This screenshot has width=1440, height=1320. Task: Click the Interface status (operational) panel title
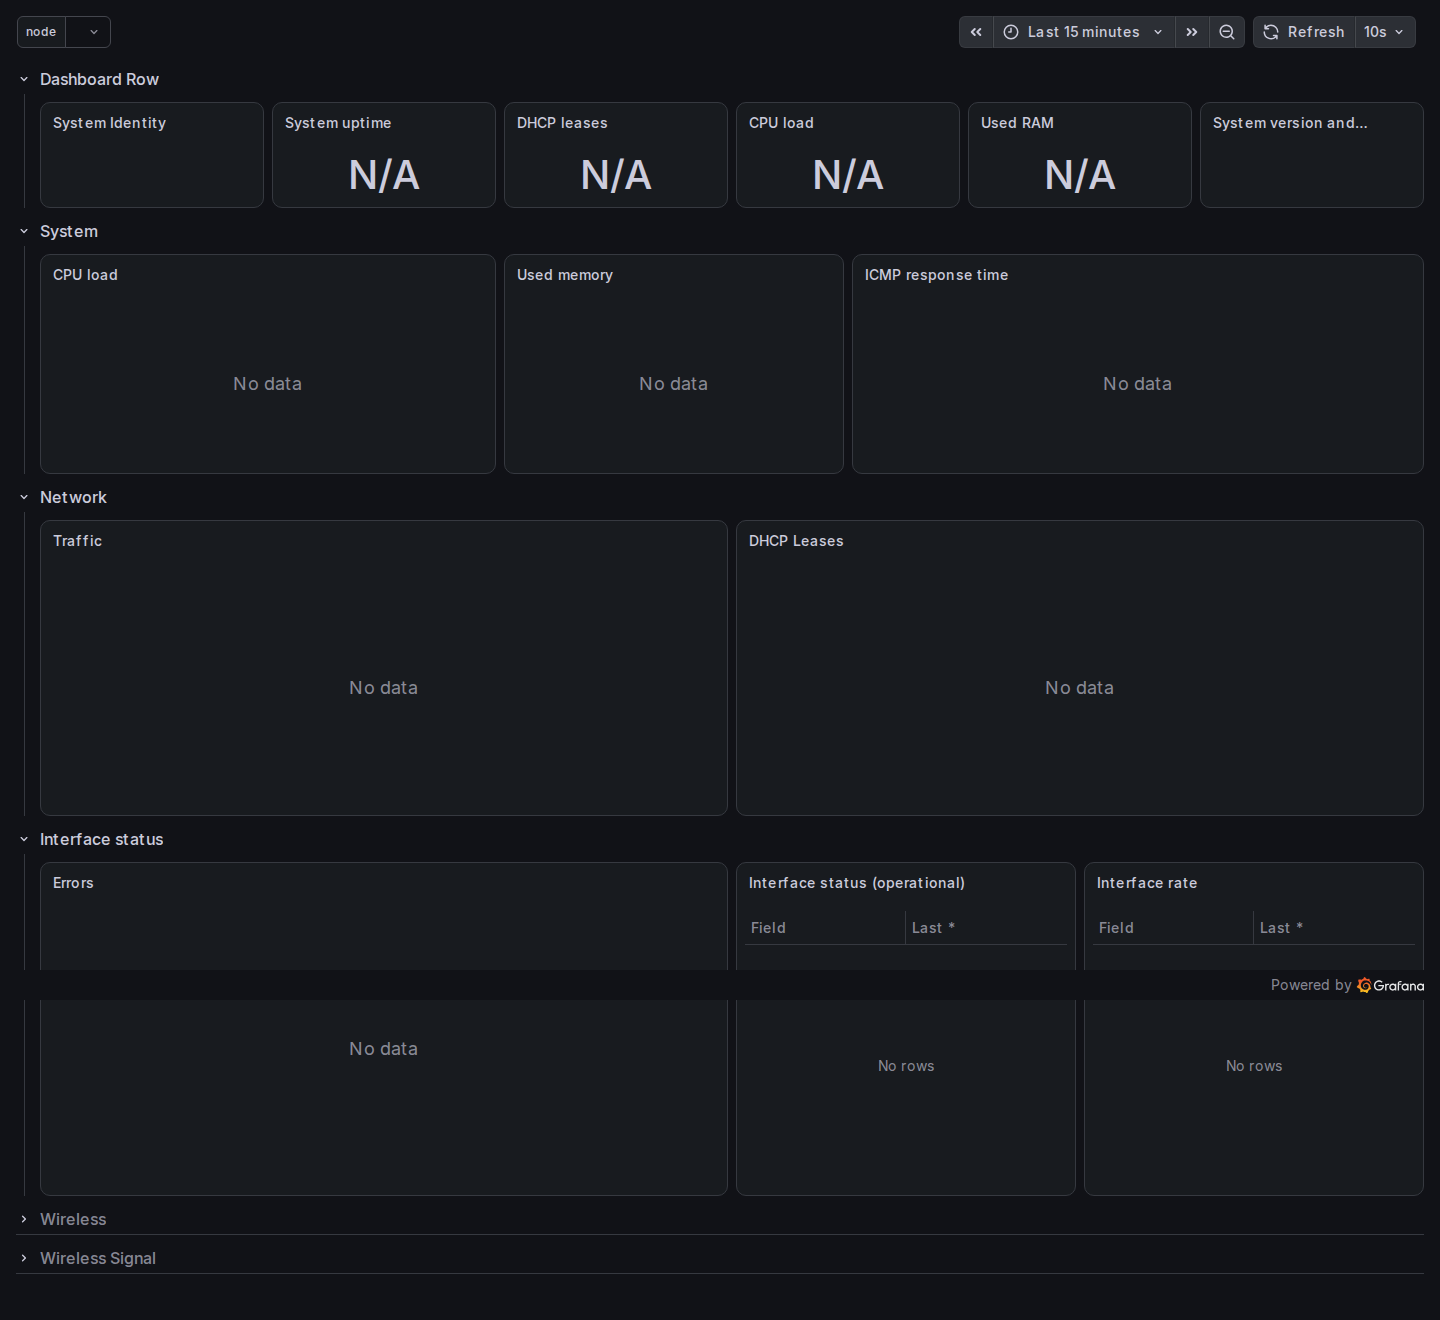(857, 883)
